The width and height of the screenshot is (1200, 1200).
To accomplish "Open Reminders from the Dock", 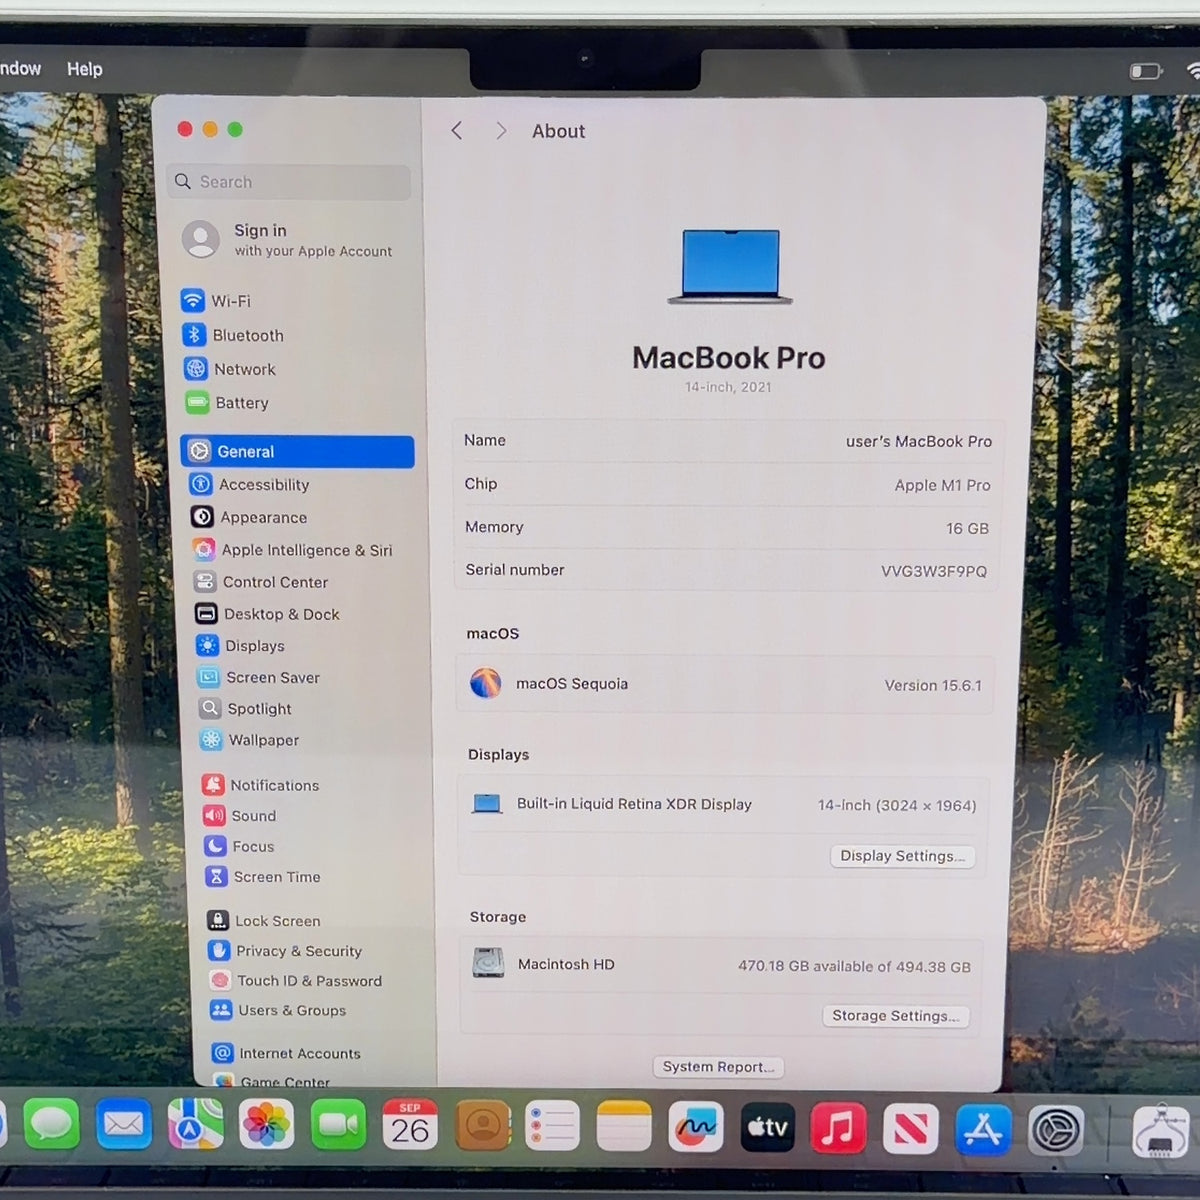I will [x=553, y=1127].
